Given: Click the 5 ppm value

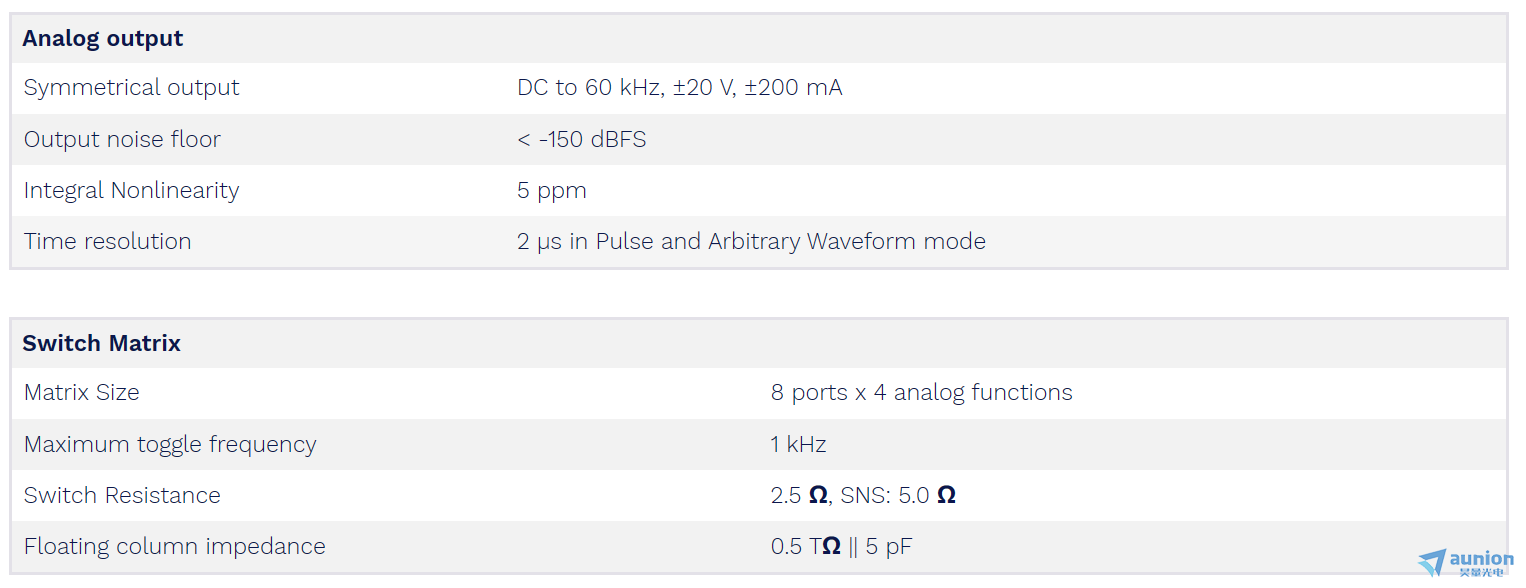Looking at the screenshot, I should tap(552, 191).
